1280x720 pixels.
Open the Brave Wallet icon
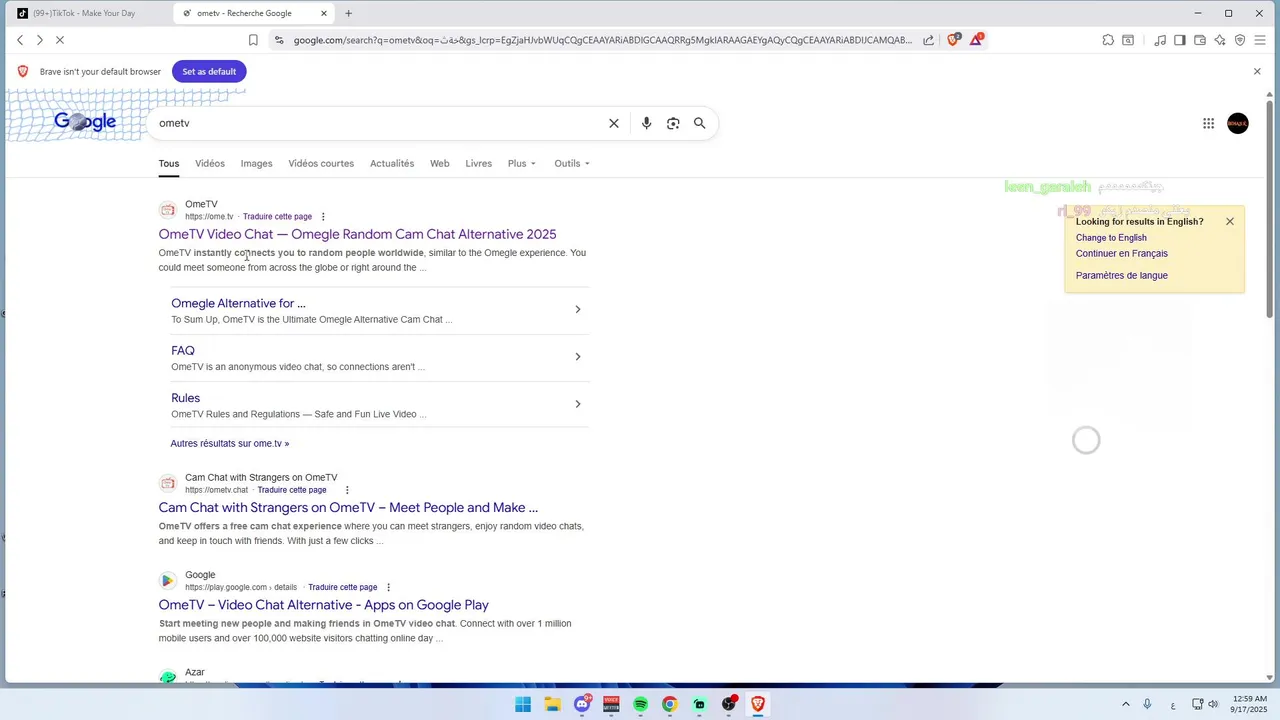pyautogui.click(x=1200, y=40)
